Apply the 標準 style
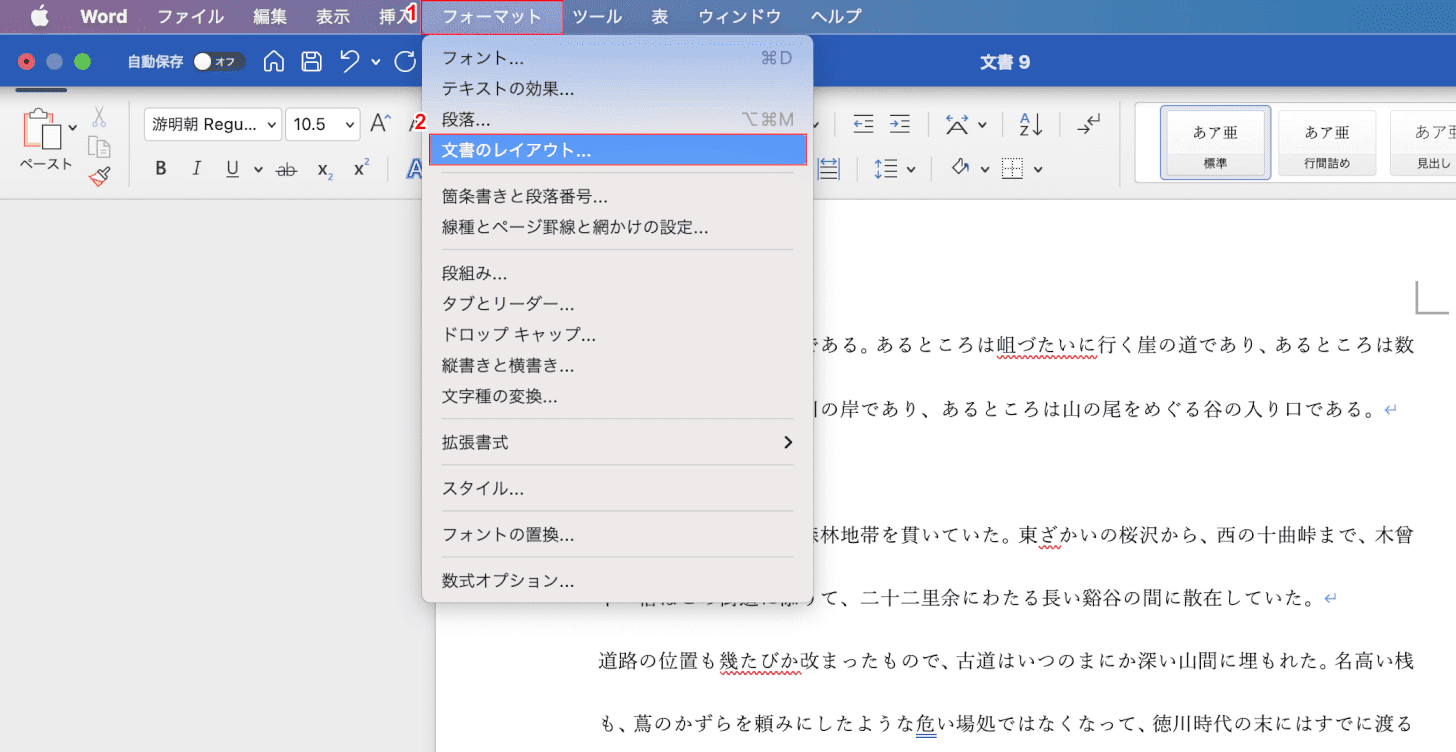 coord(1215,143)
